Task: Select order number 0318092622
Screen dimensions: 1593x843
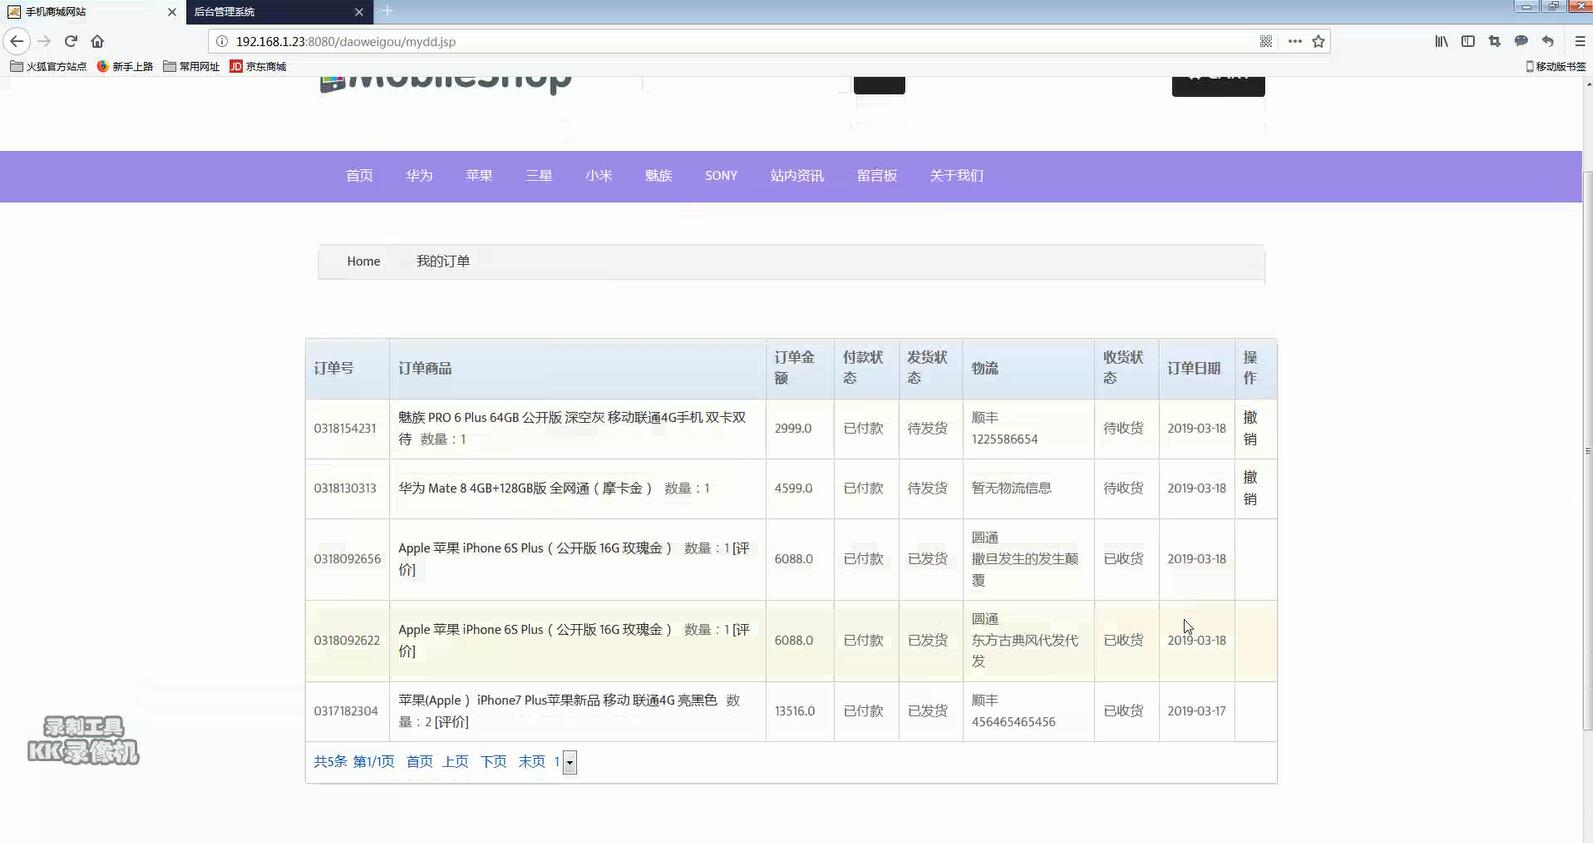Action: pos(347,640)
